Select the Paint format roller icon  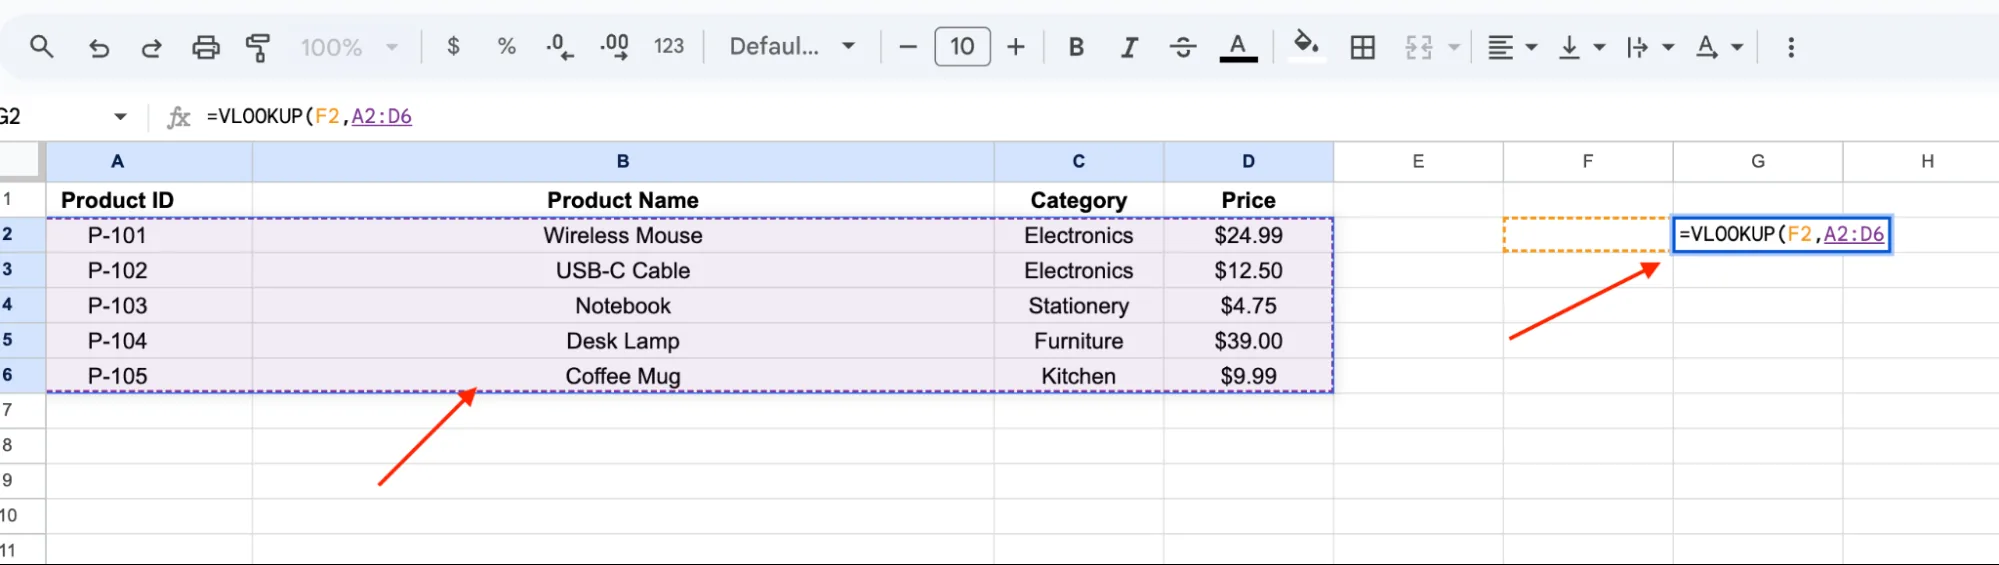(258, 47)
